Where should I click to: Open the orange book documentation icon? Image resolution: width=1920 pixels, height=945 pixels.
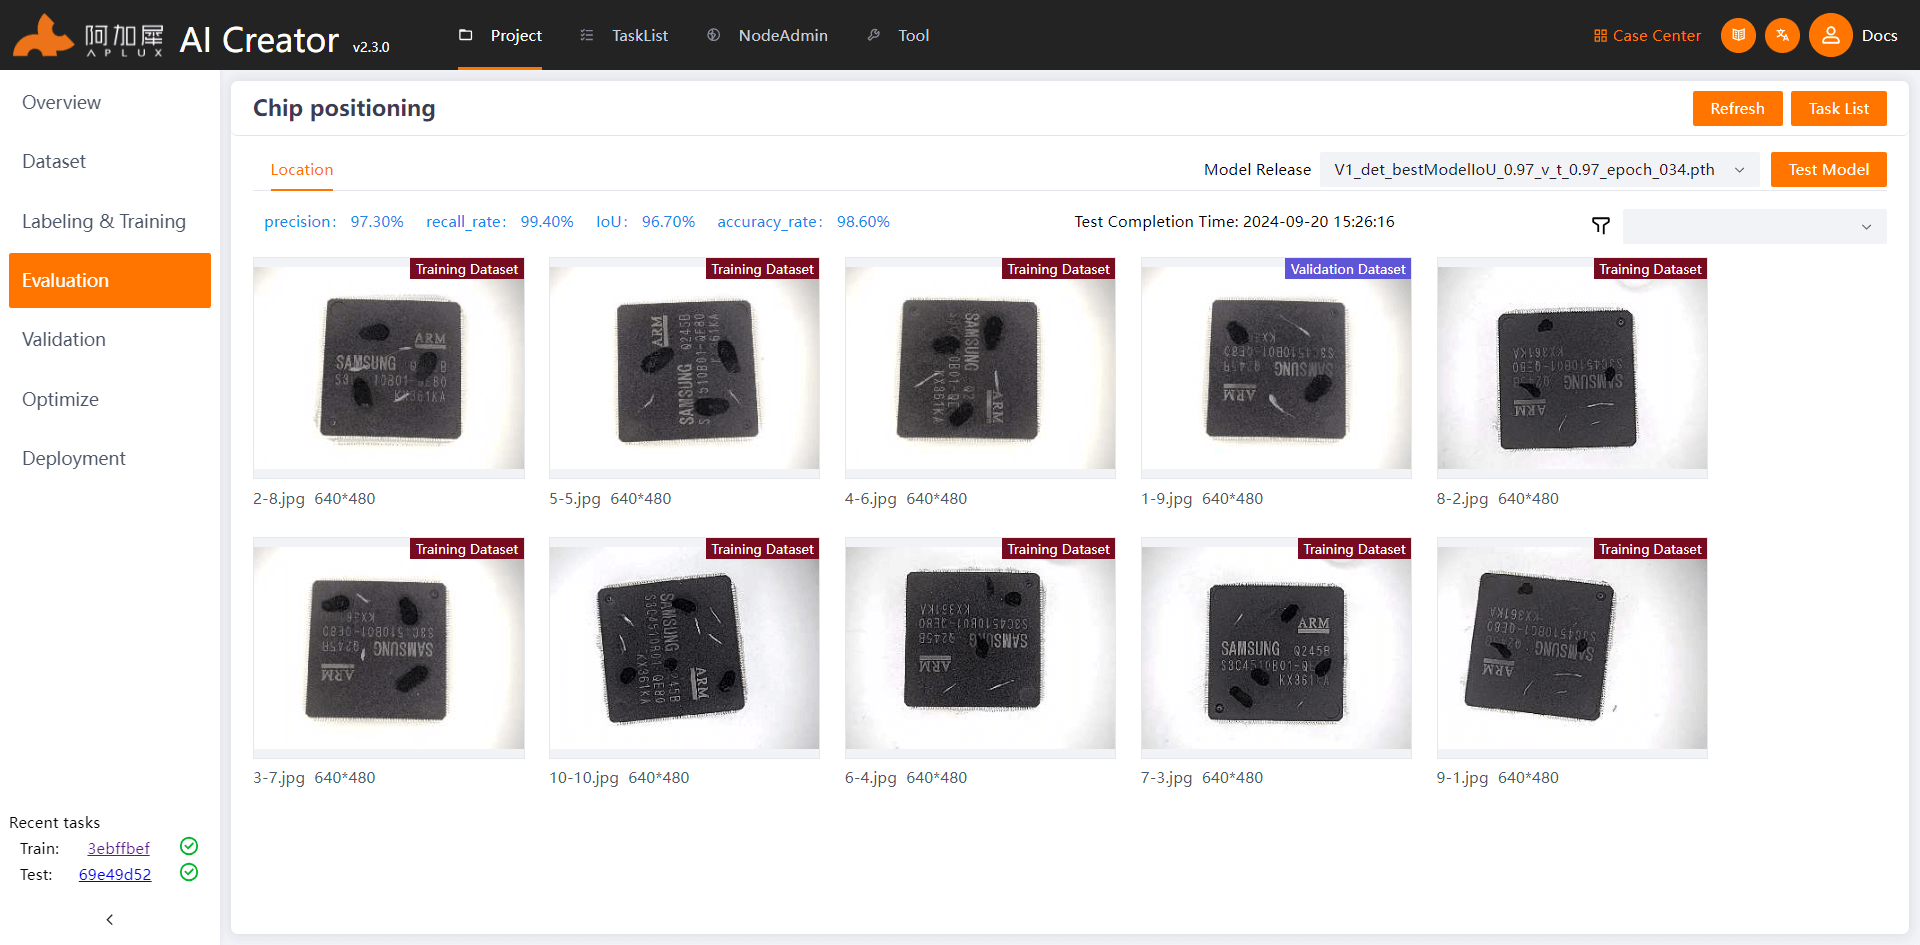pyautogui.click(x=1738, y=35)
